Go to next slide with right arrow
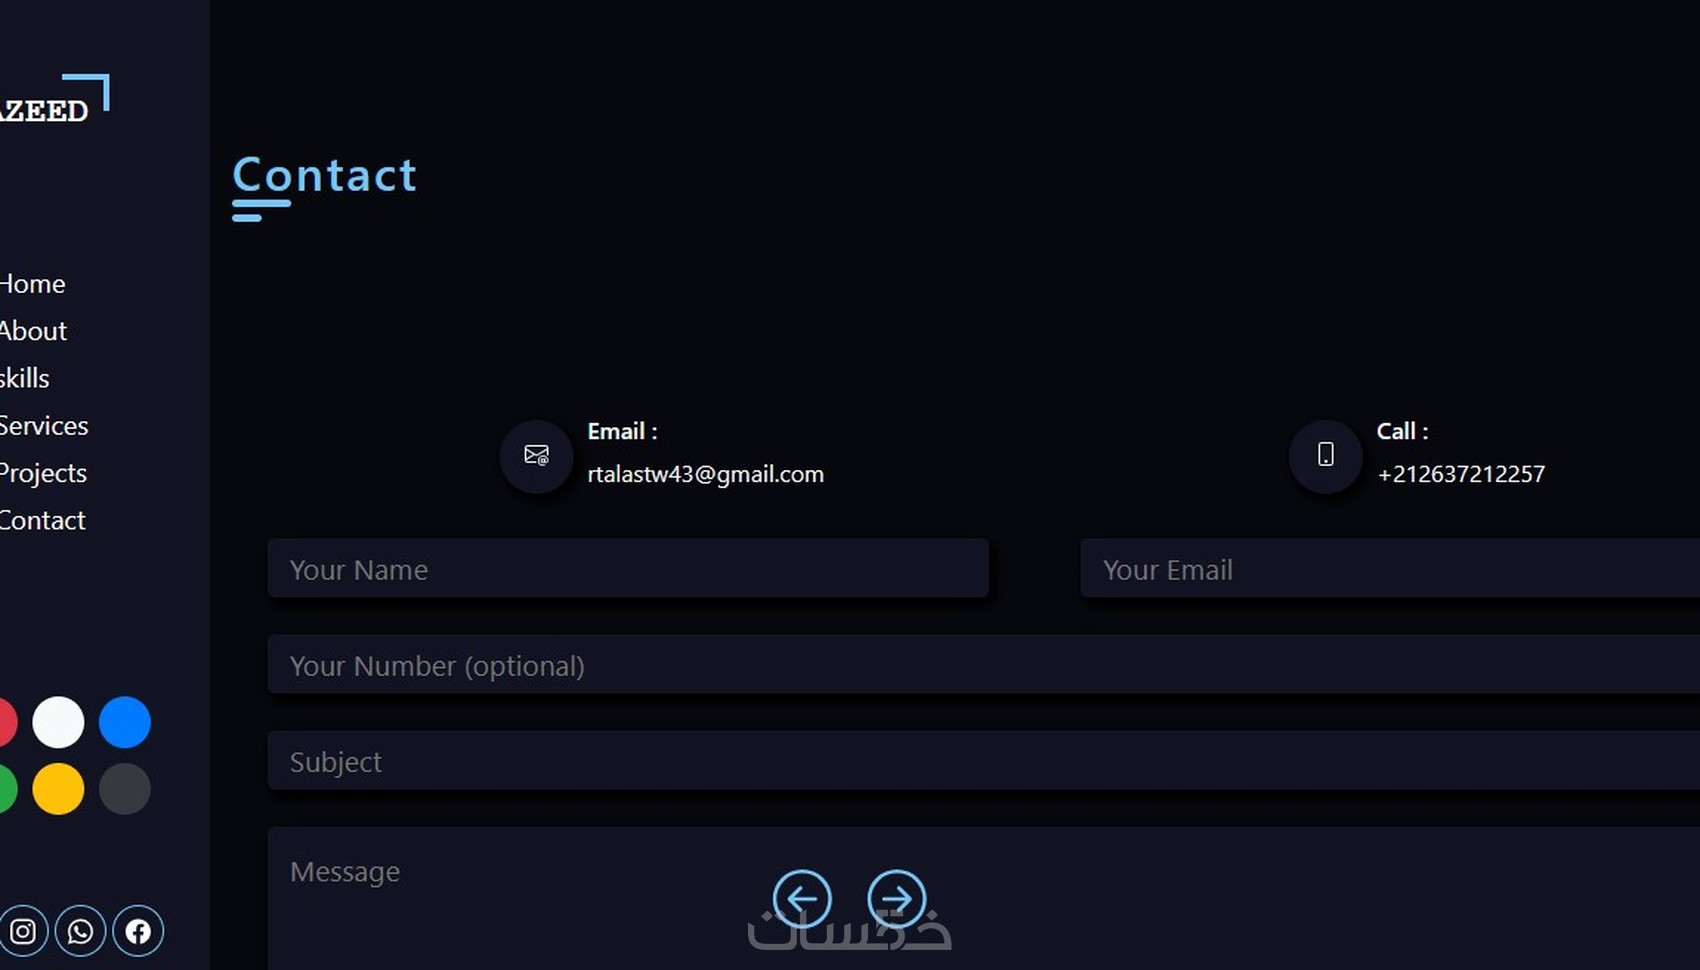Screen dimensions: 1700x970 (x=896, y=899)
